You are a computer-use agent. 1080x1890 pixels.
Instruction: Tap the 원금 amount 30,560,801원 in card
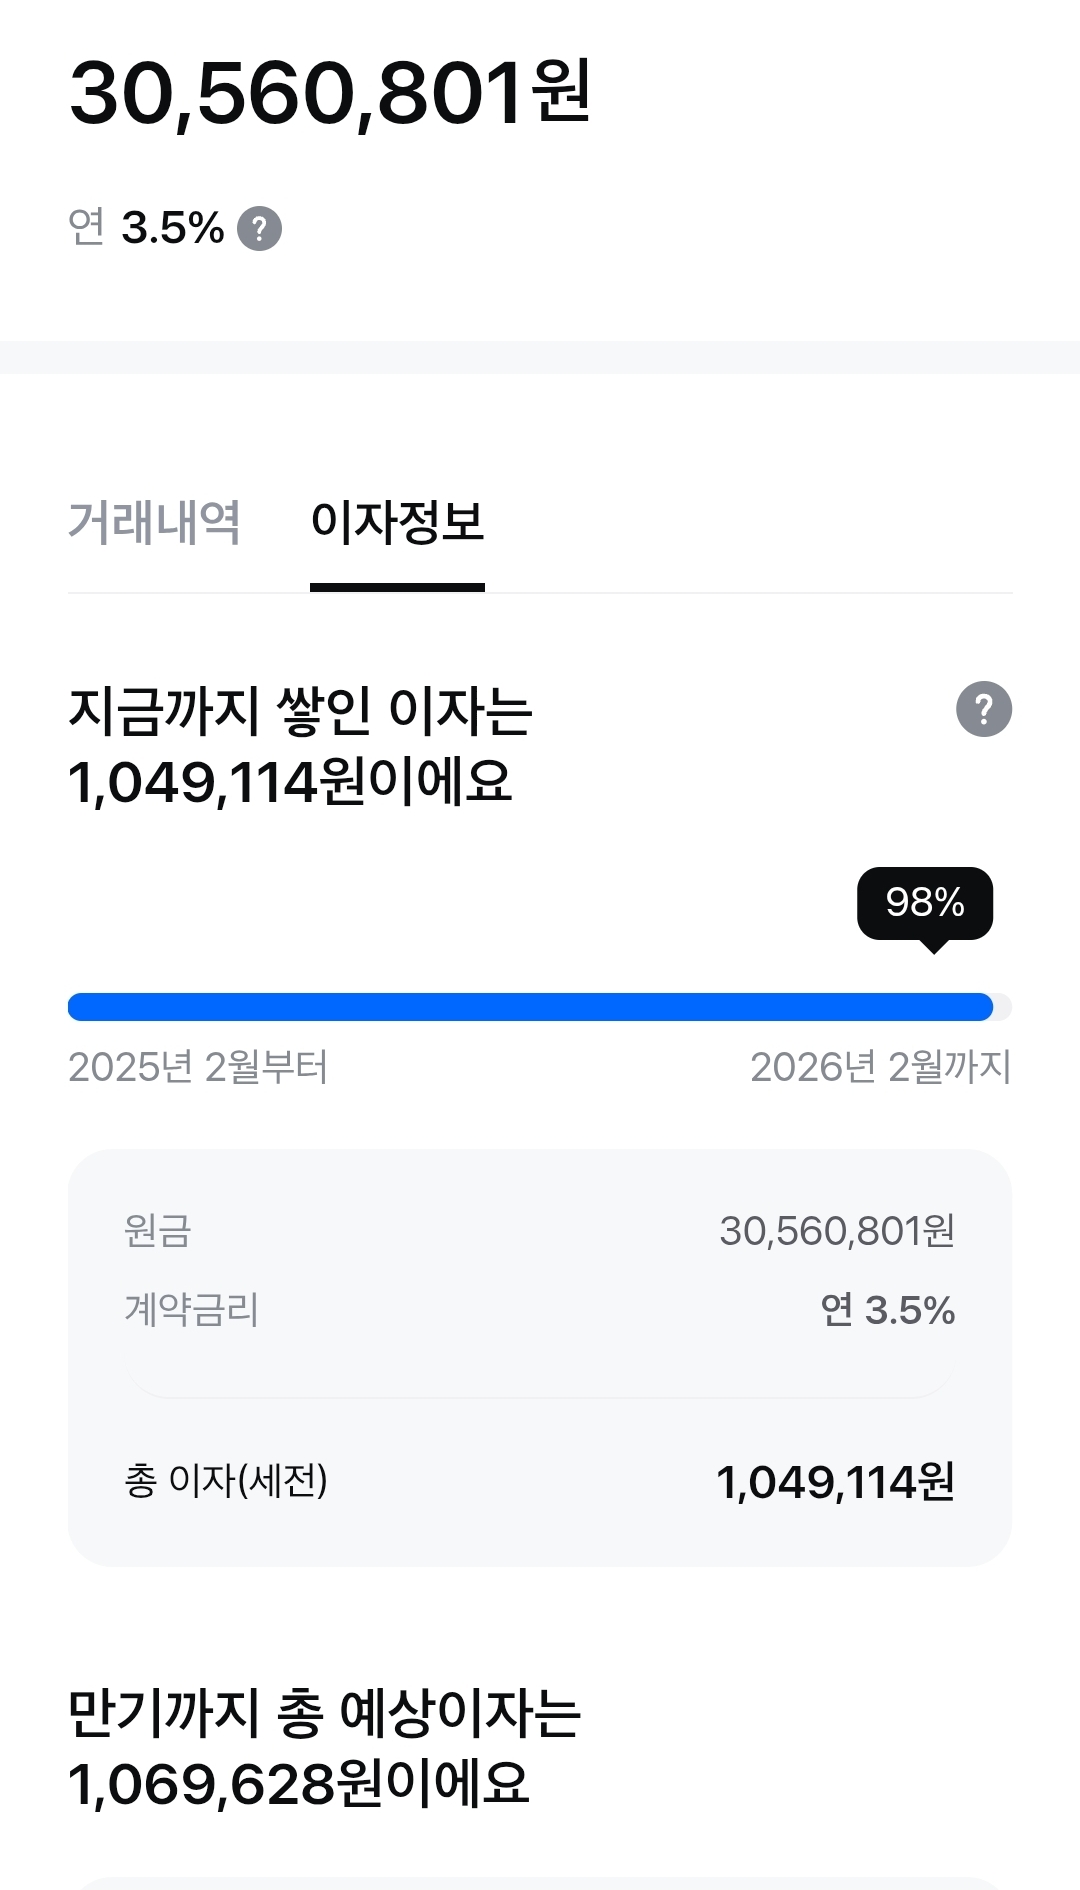coord(837,1231)
